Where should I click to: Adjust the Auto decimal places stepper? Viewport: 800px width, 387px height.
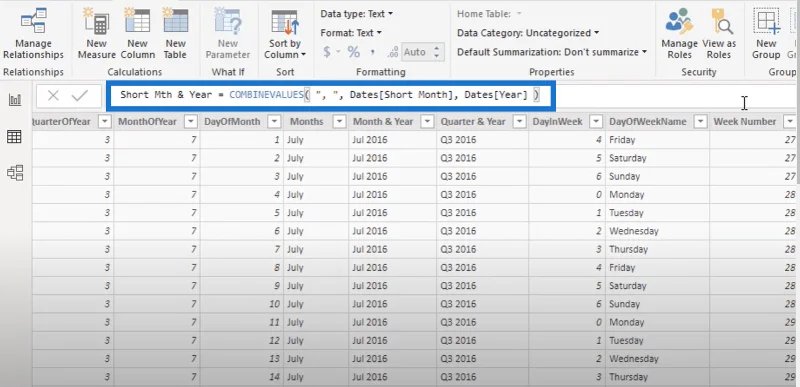tap(436, 52)
